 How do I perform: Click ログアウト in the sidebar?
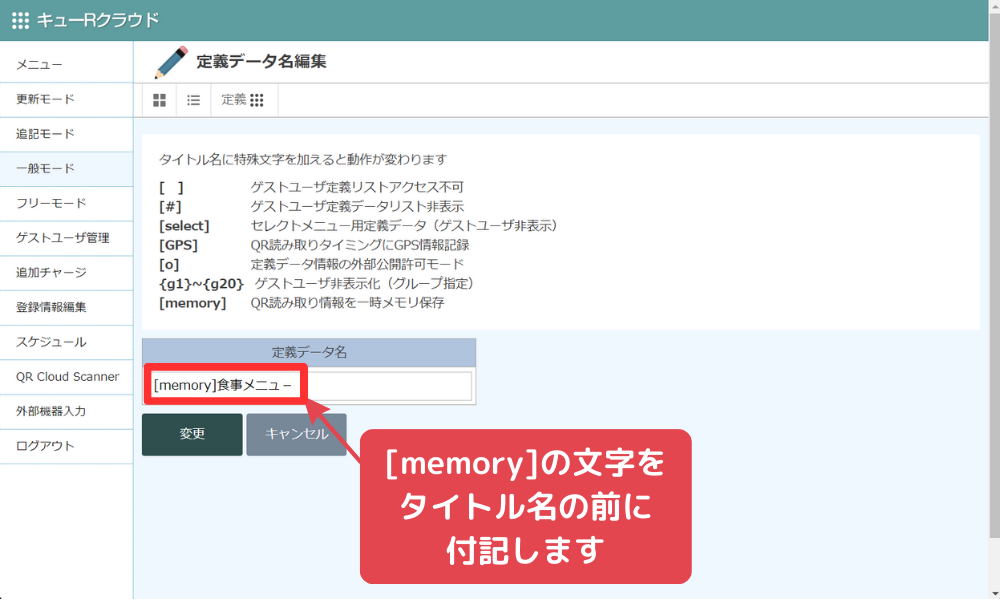pyautogui.click(x=66, y=446)
